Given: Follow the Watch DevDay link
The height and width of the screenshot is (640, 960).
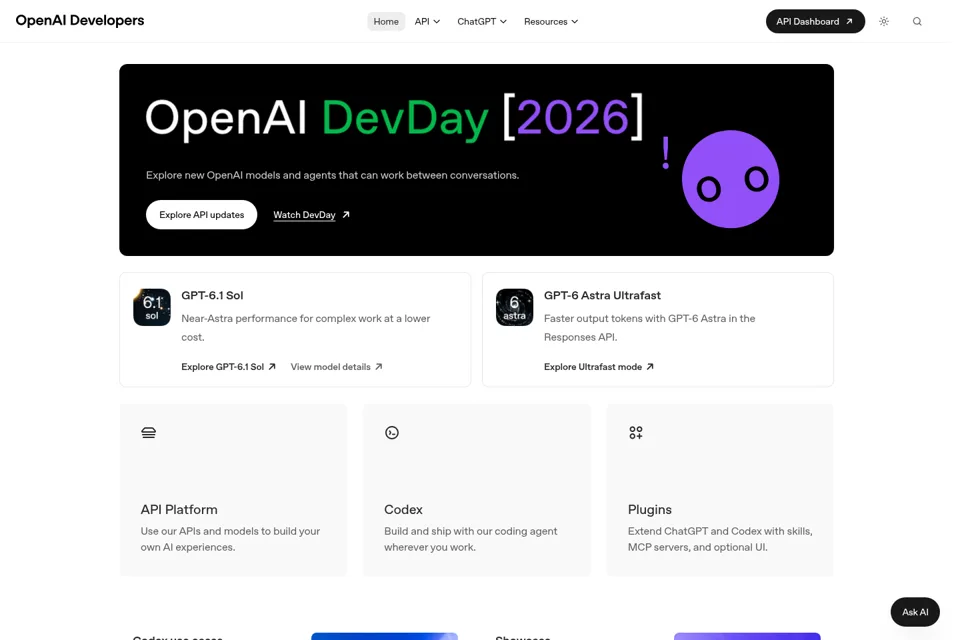Looking at the screenshot, I should pyautogui.click(x=311, y=215).
